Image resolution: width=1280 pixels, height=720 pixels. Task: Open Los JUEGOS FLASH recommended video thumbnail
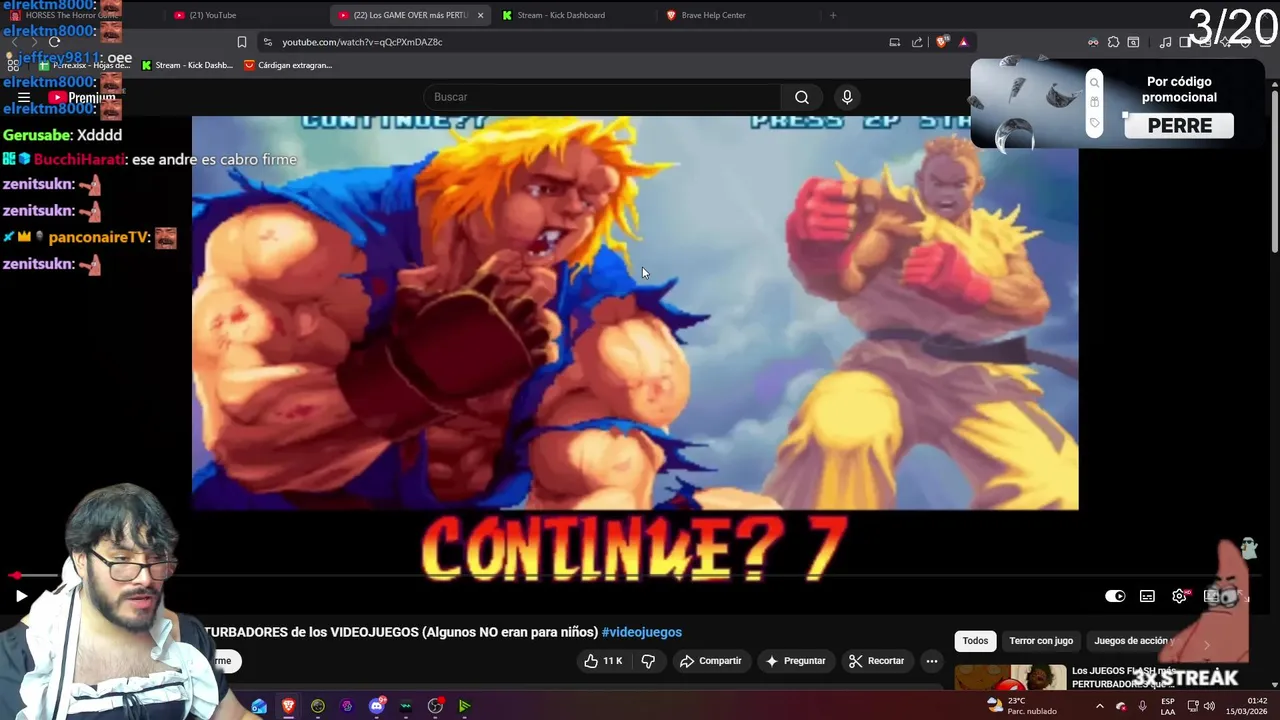tap(1010, 678)
